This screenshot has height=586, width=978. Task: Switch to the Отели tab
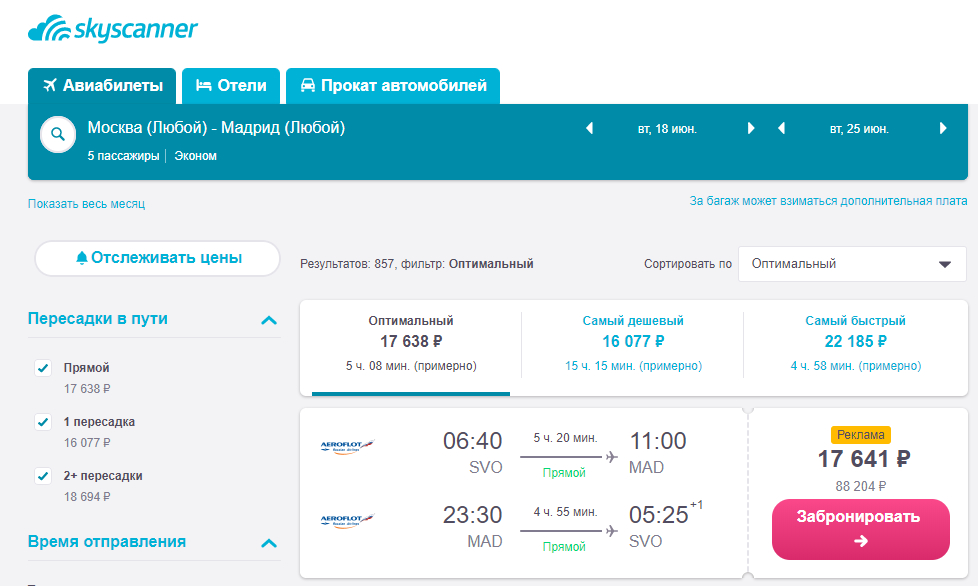[x=231, y=86]
